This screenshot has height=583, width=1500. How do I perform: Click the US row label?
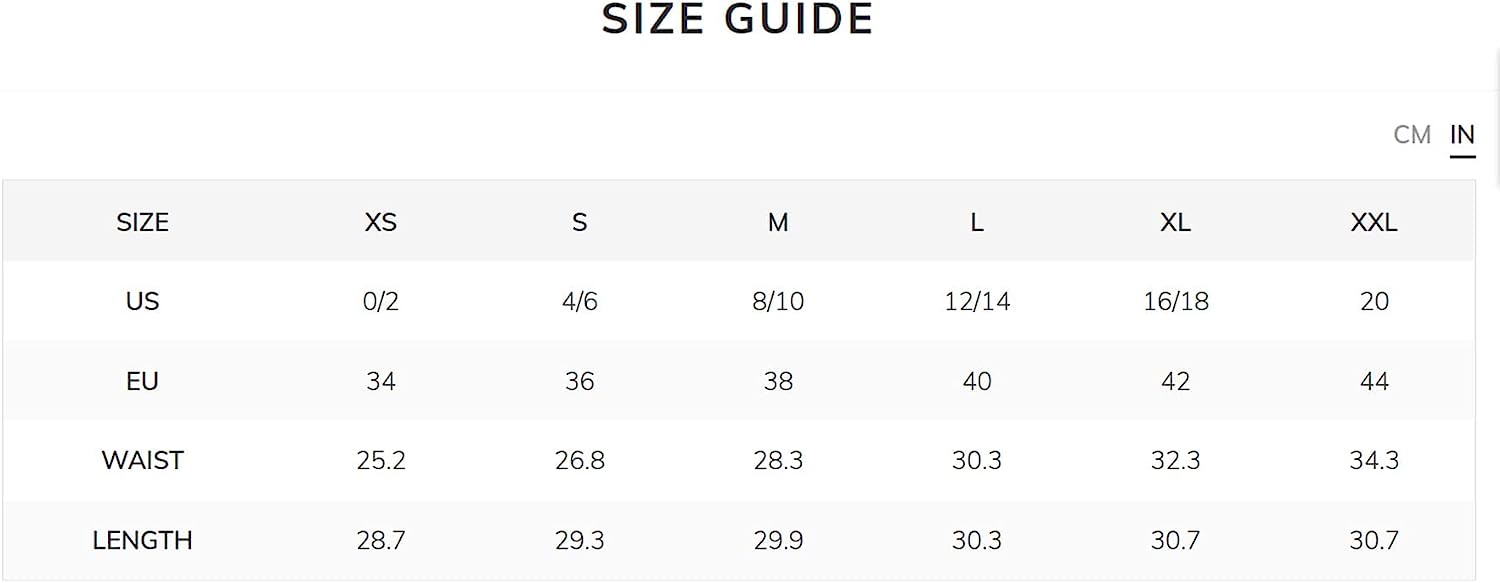coord(142,301)
